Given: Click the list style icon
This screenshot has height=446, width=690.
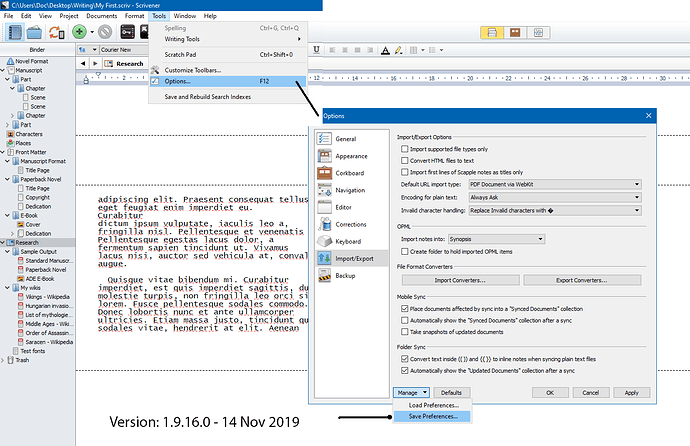Looking at the screenshot, I should (x=432, y=50).
